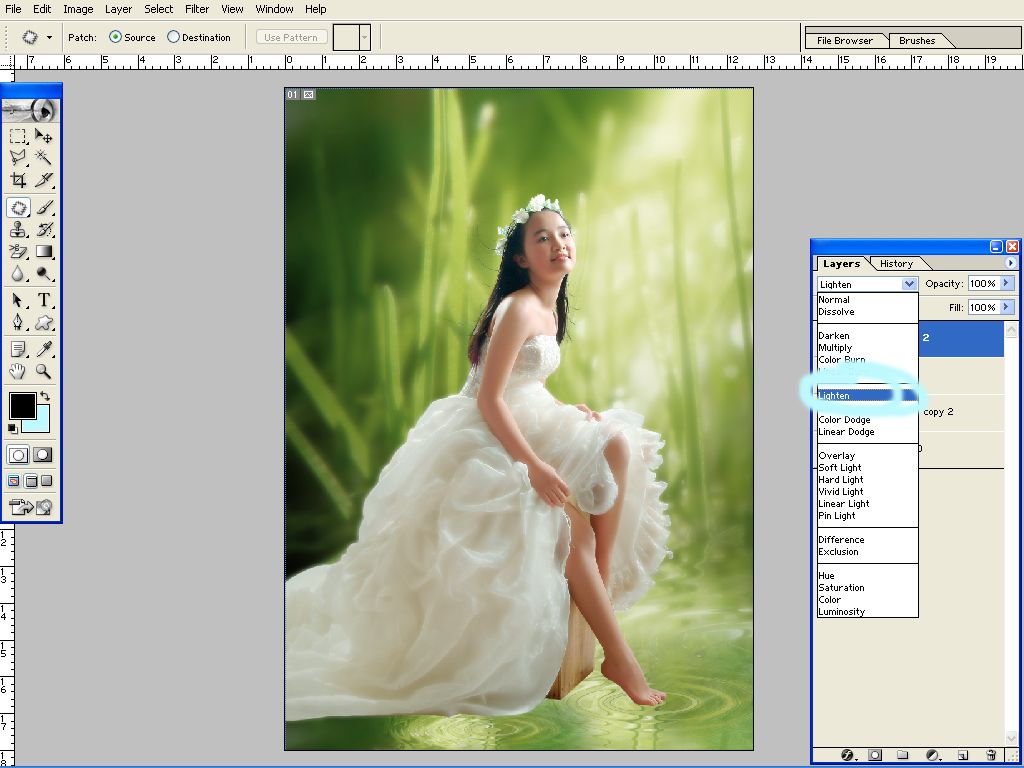Select the Source patch radio button

pos(115,37)
